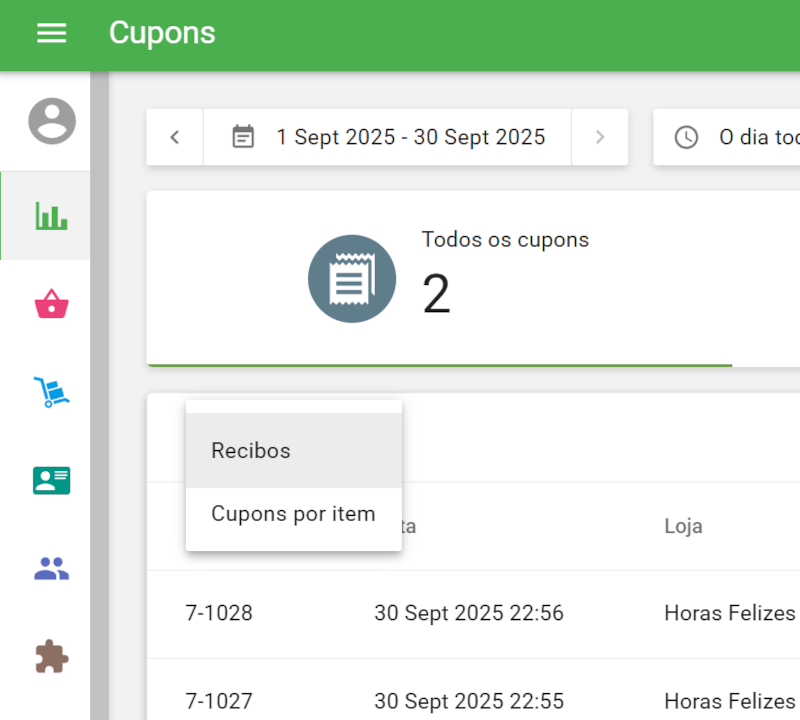Open the reports bar chart section
Image resolution: width=800 pixels, height=720 pixels.
[51, 216]
